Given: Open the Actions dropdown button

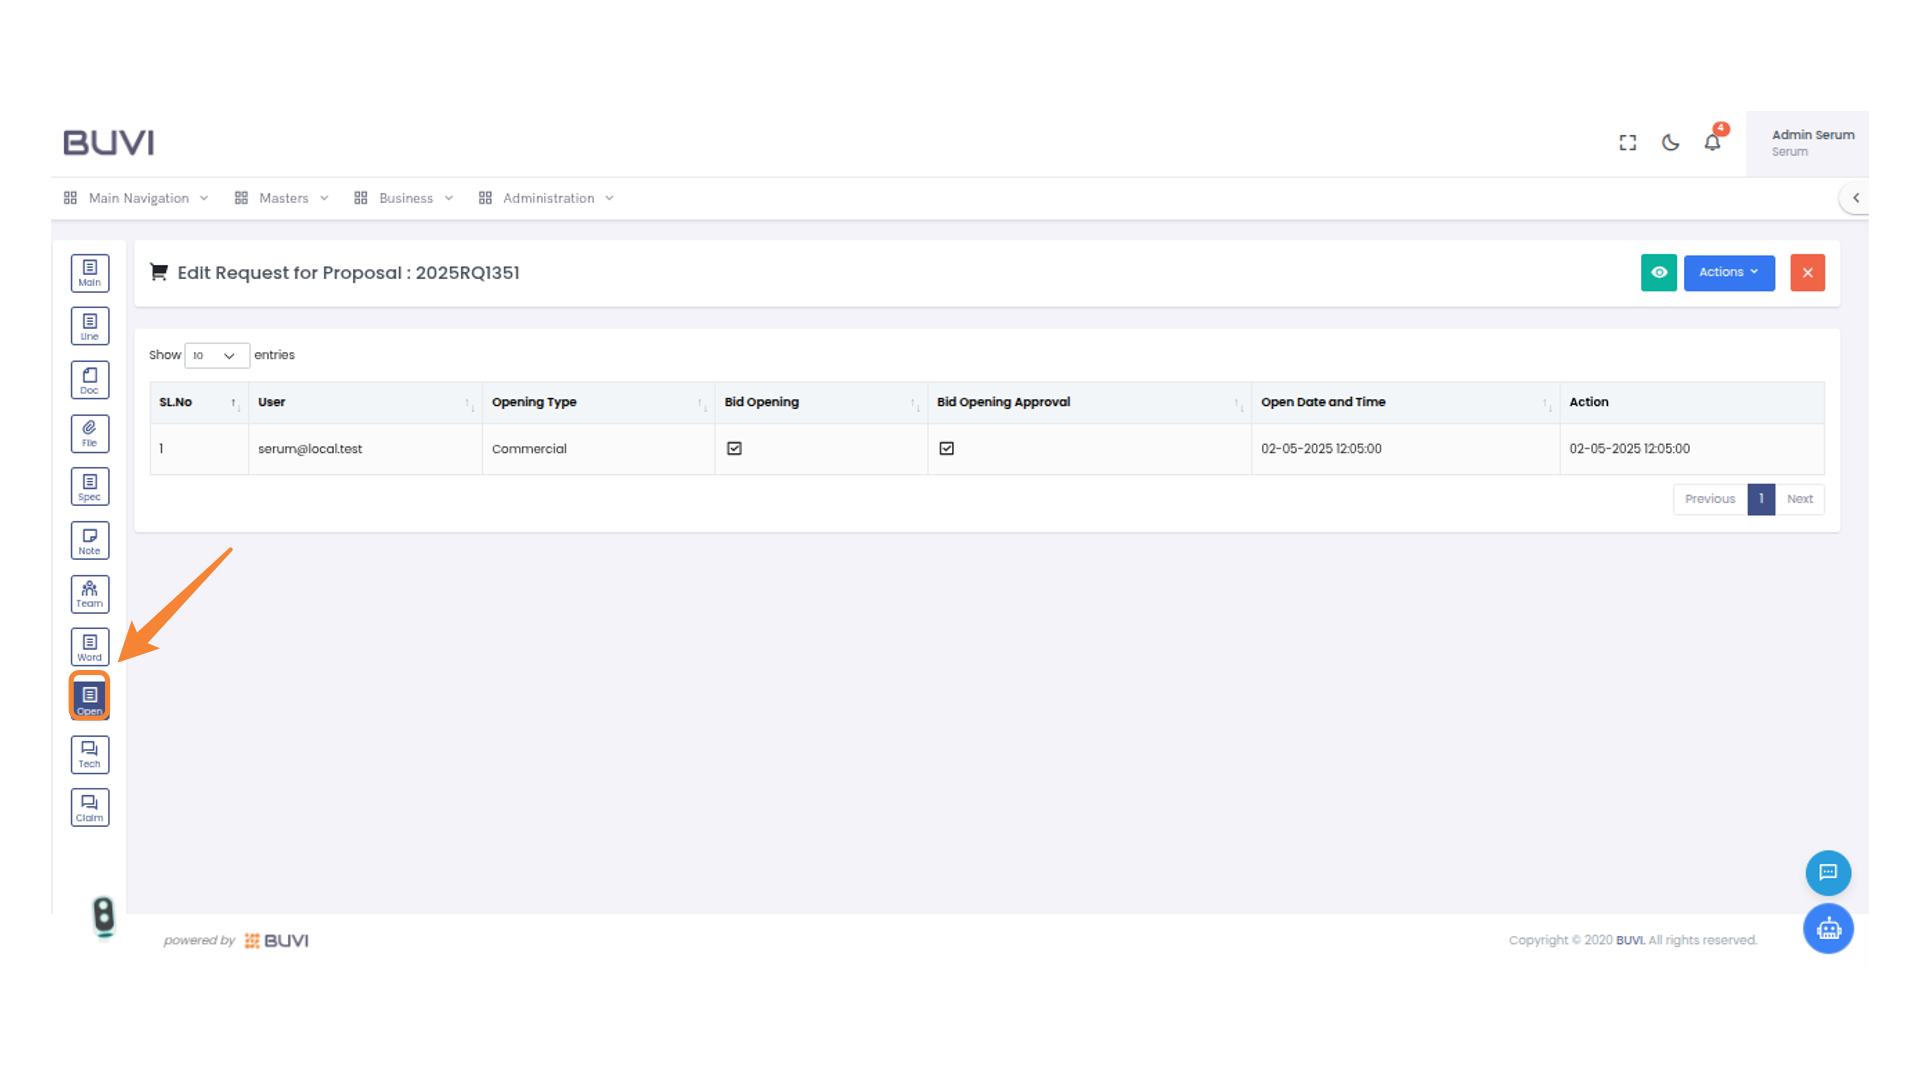Looking at the screenshot, I should (1728, 273).
